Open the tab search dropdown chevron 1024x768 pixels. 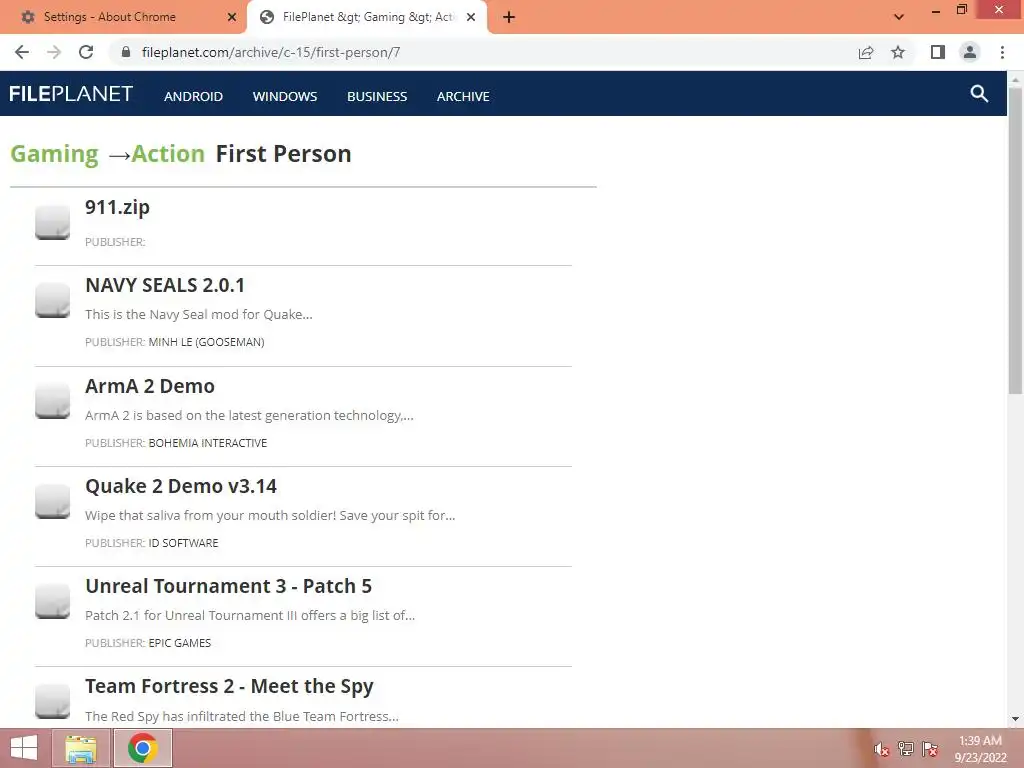tap(899, 17)
